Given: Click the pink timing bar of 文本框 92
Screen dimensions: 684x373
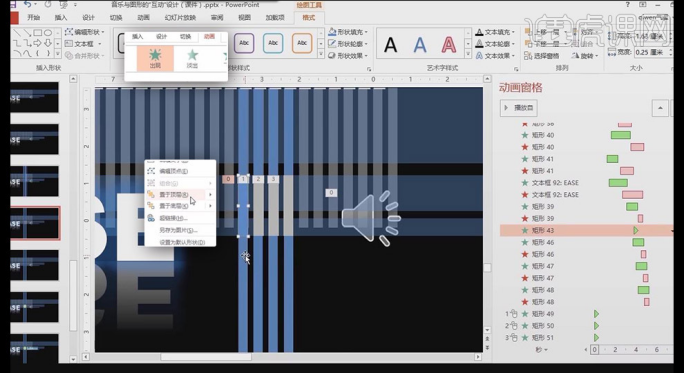Looking at the screenshot, I should tap(632, 195).
